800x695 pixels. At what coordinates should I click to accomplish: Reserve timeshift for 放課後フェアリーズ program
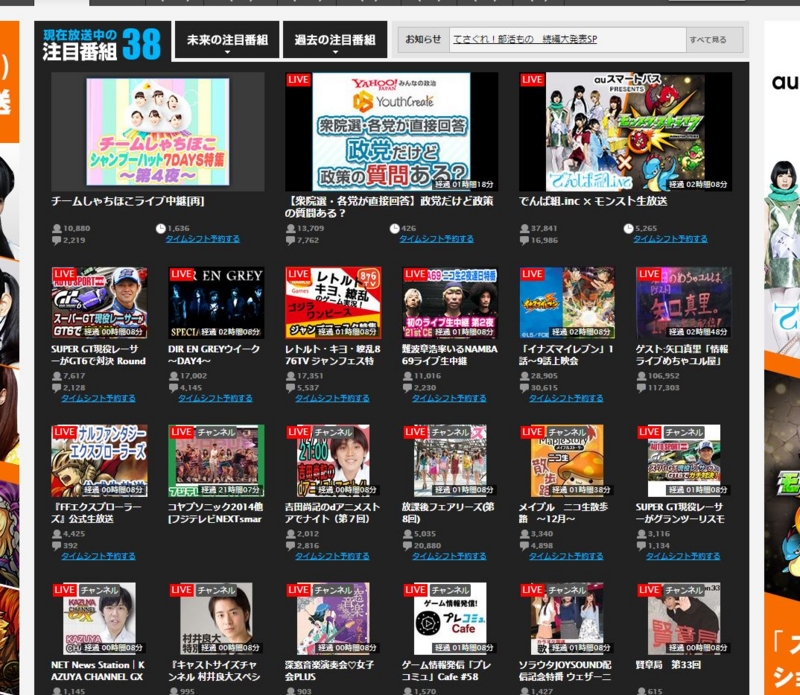(449, 556)
